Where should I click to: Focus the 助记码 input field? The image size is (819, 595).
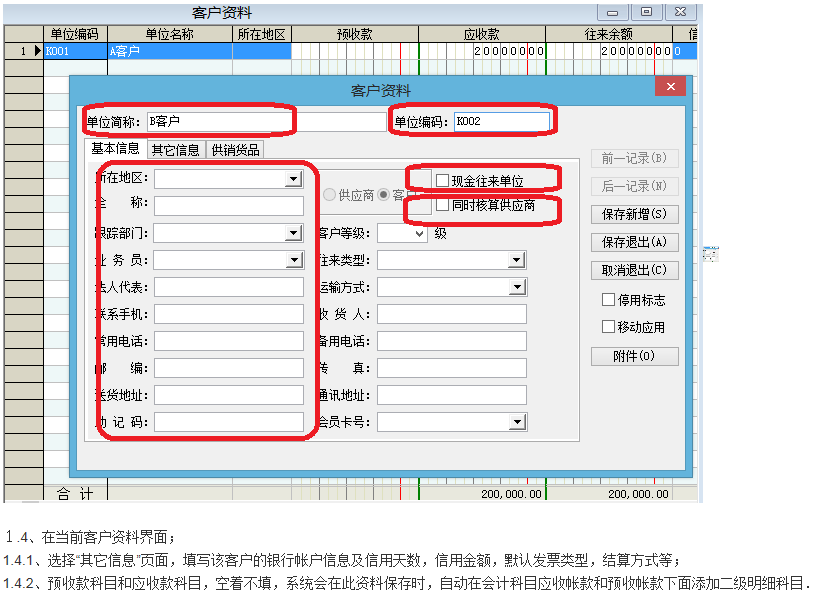pos(229,422)
